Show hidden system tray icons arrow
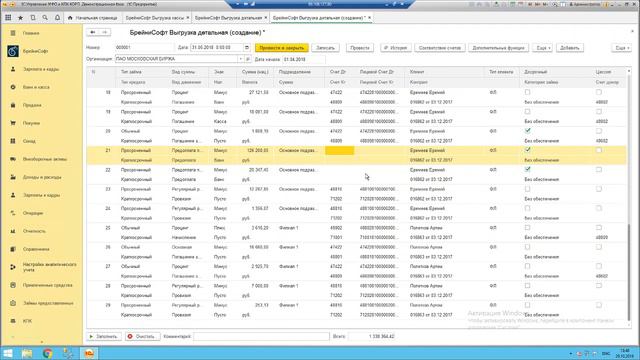This screenshot has height=360, width=640. click(x=571, y=353)
